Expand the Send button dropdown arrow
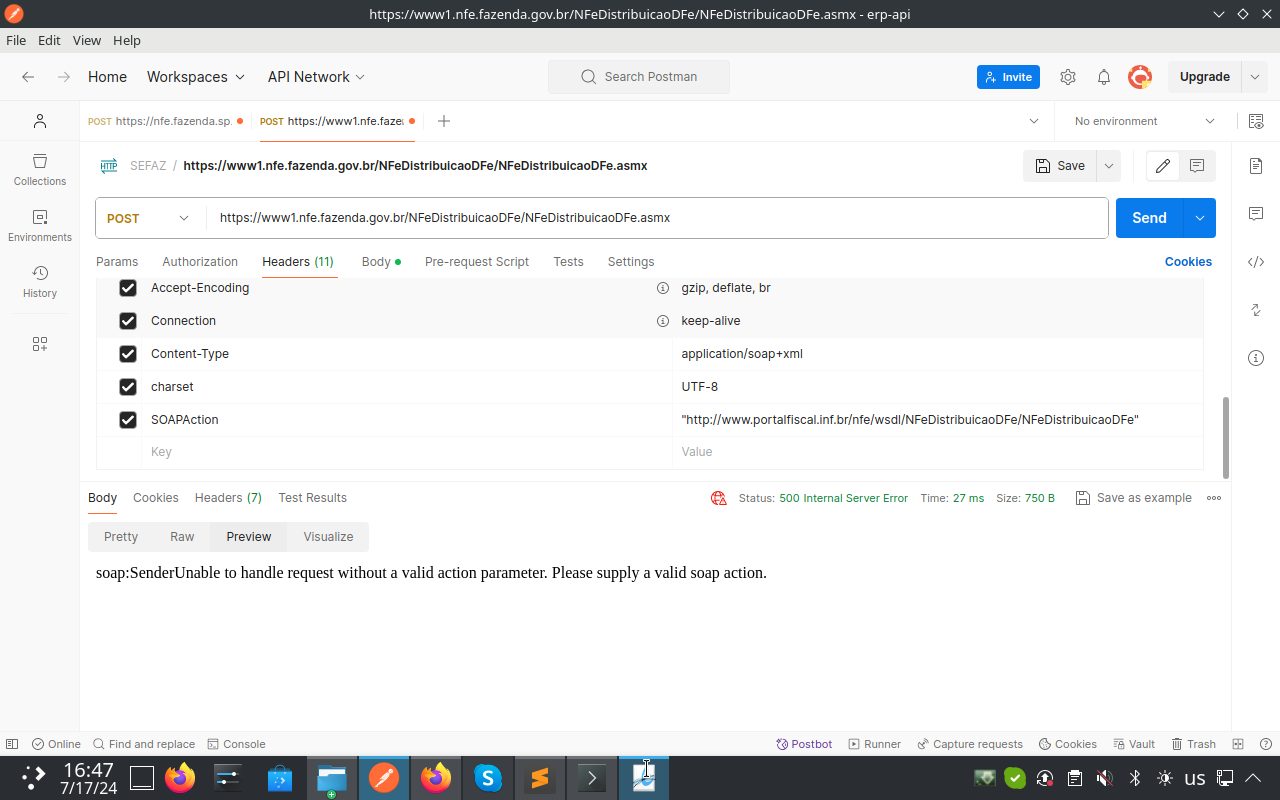The width and height of the screenshot is (1280, 800). click(x=1199, y=218)
